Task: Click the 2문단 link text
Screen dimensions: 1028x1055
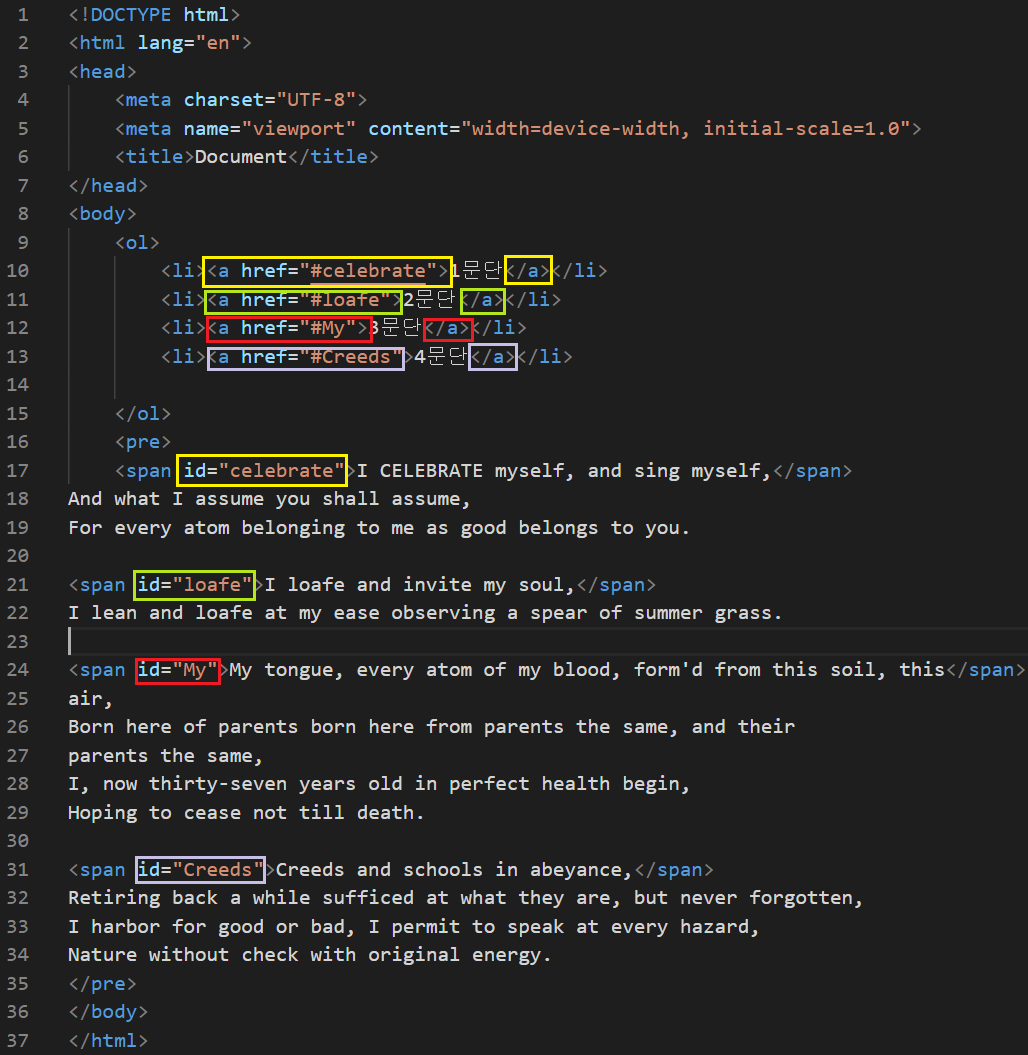Action: coord(429,299)
